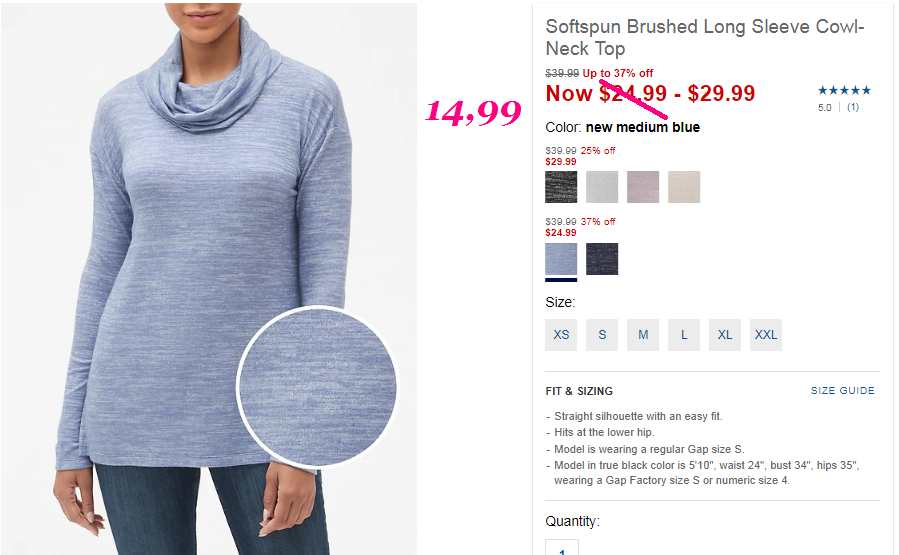Screen dimensions: 899x555
Task: Select size S
Action: tap(602, 335)
